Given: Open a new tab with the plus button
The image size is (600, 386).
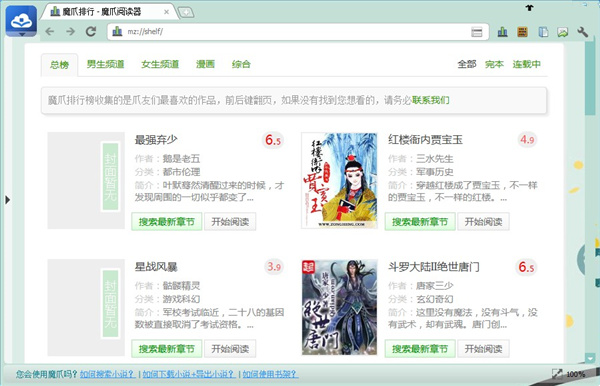Looking at the screenshot, I should click(x=186, y=13).
